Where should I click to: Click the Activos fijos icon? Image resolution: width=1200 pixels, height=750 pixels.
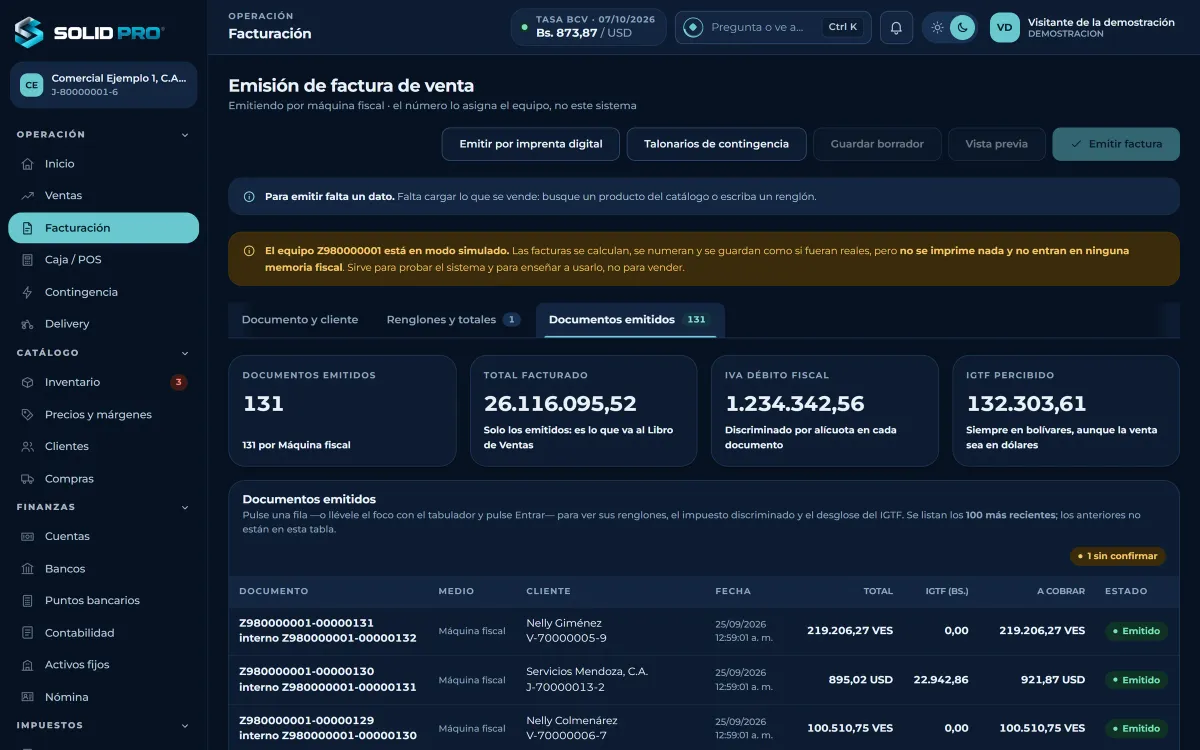[x=27, y=665]
